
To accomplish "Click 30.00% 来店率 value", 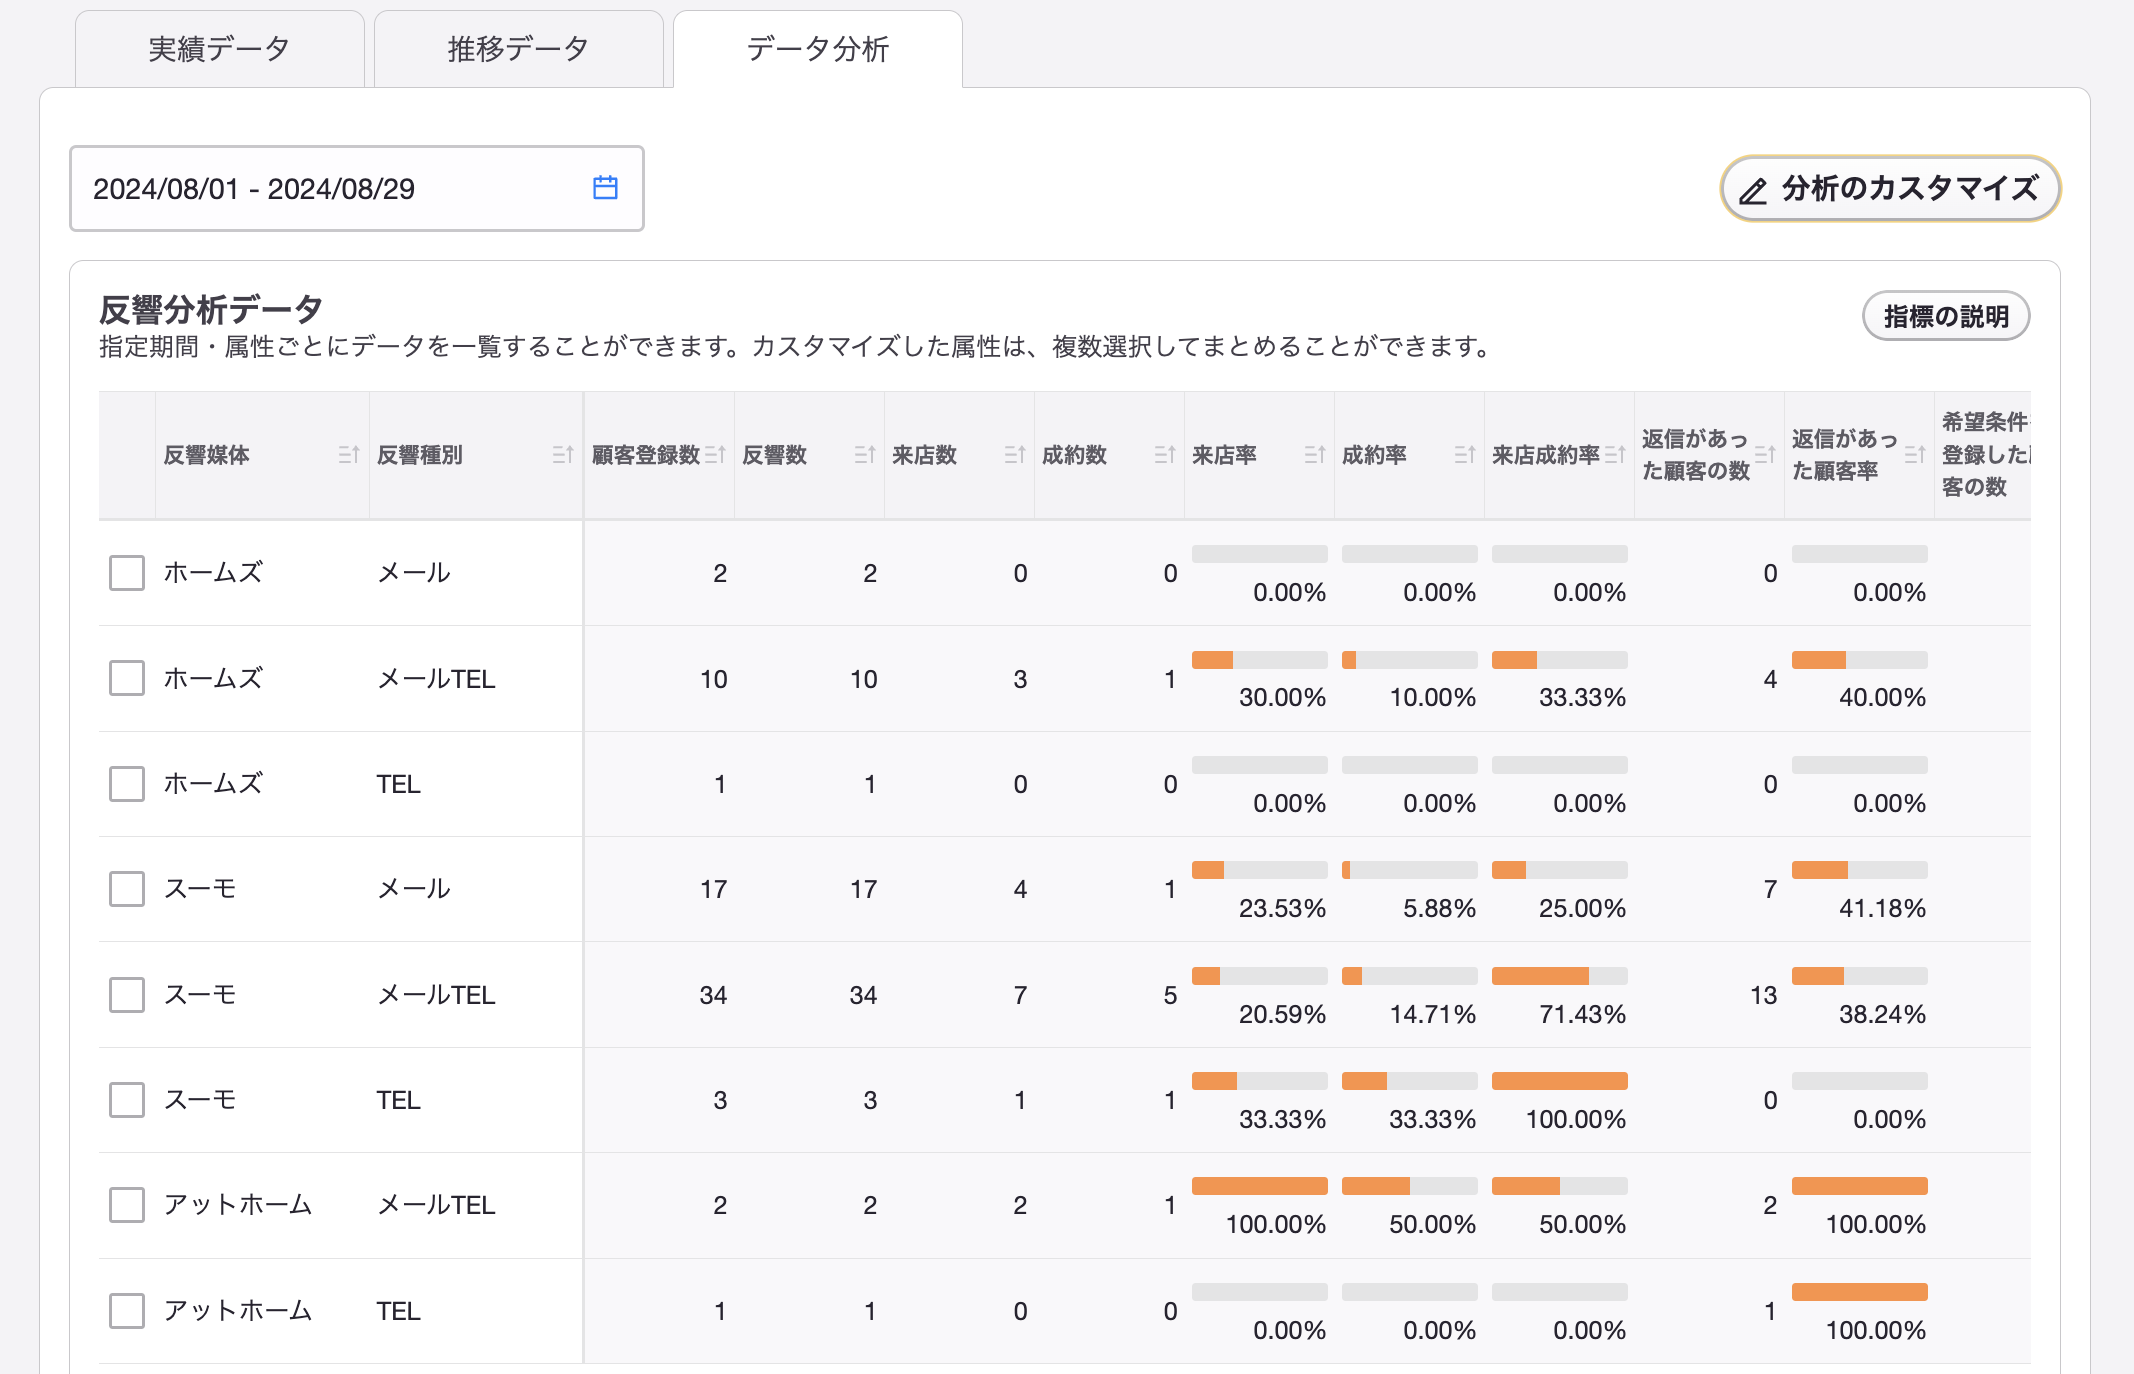I will (x=1282, y=697).
